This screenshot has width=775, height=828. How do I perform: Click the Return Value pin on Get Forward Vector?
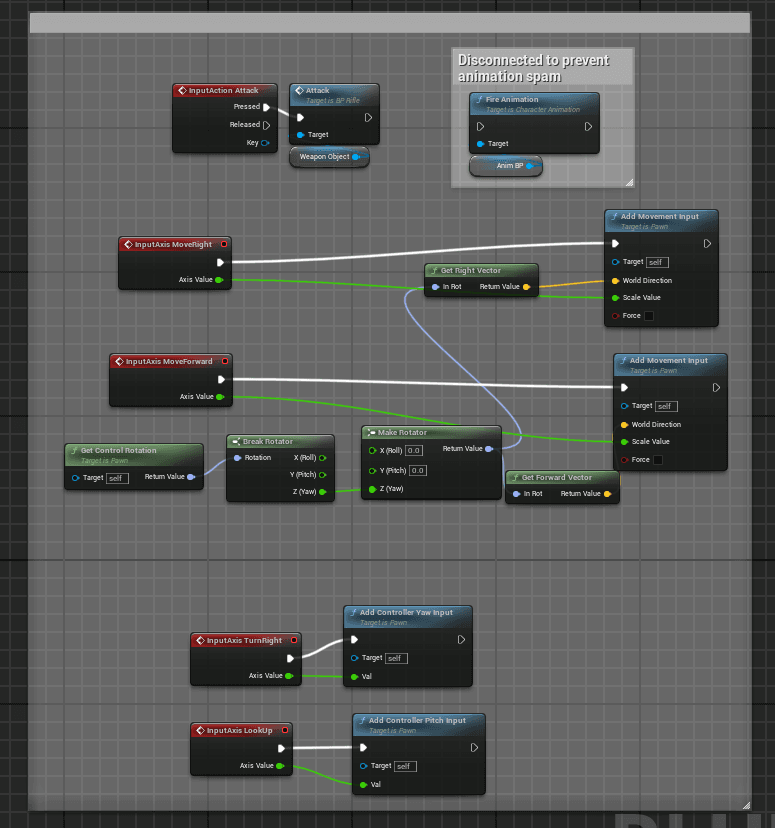point(607,494)
